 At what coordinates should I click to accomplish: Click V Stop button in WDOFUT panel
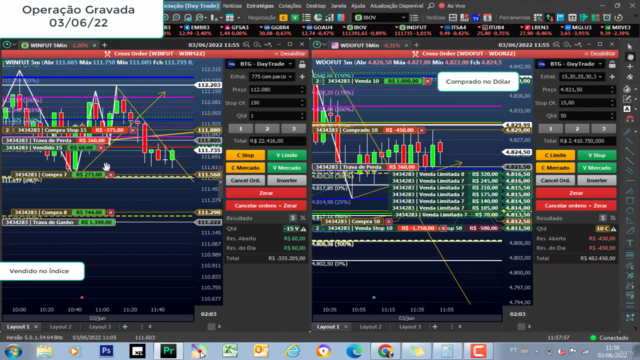tap(597, 155)
